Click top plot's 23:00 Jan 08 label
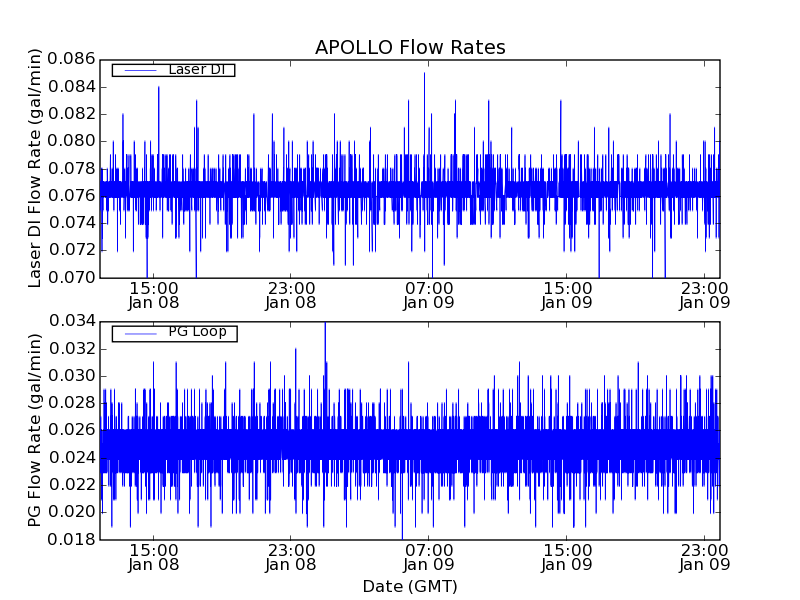This screenshot has width=800, height=600. pyautogui.click(x=291, y=295)
